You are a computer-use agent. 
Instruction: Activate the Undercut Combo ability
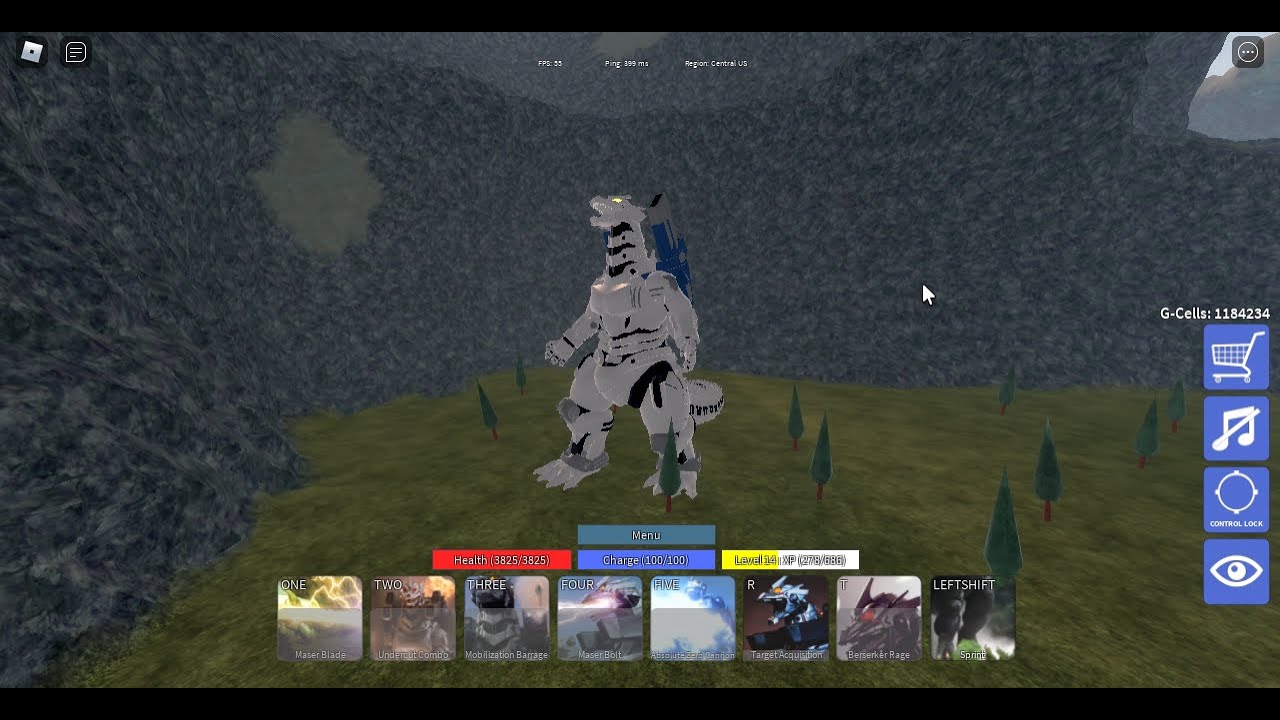(x=413, y=618)
